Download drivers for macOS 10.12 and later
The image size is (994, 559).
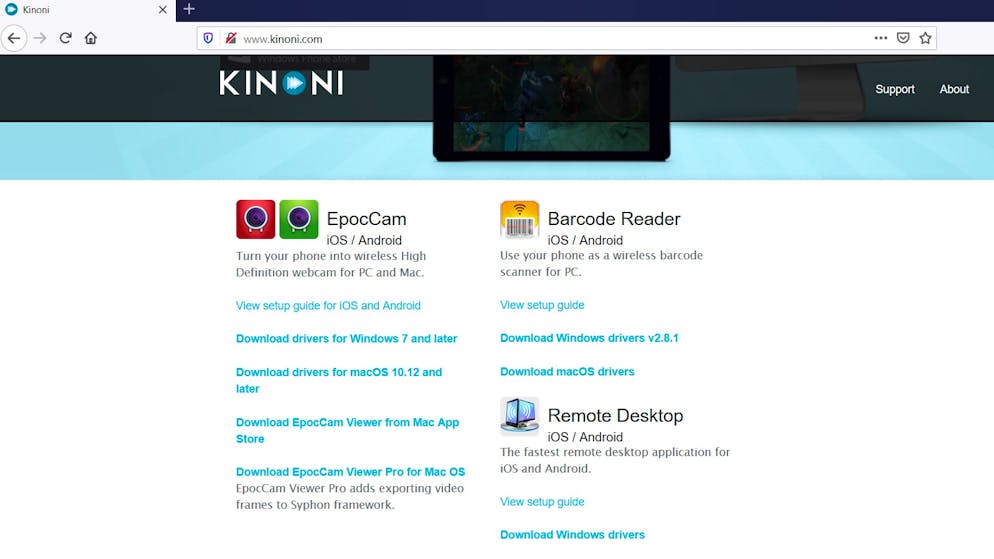(339, 380)
